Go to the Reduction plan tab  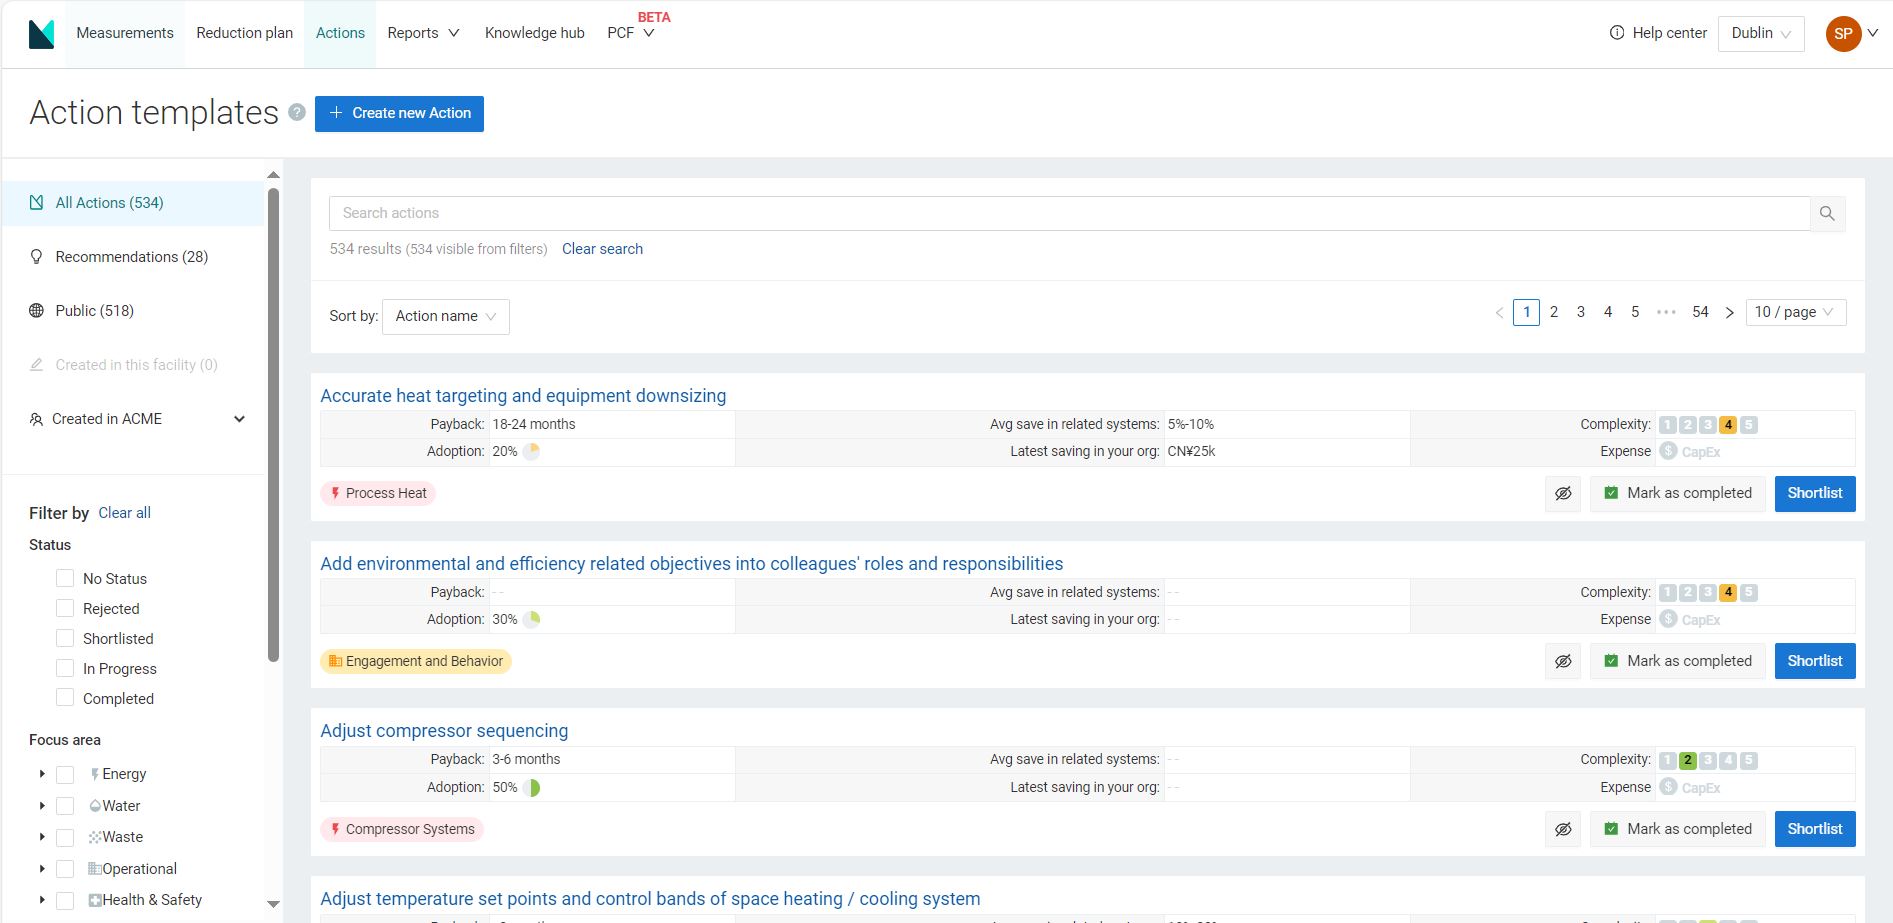245,33
